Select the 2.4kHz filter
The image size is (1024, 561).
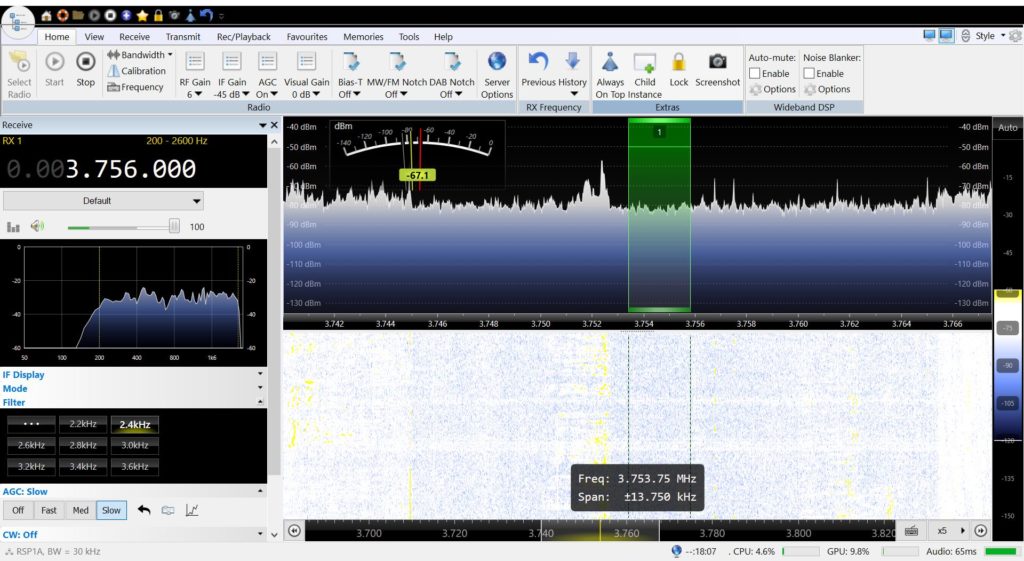tap(135, 425)
